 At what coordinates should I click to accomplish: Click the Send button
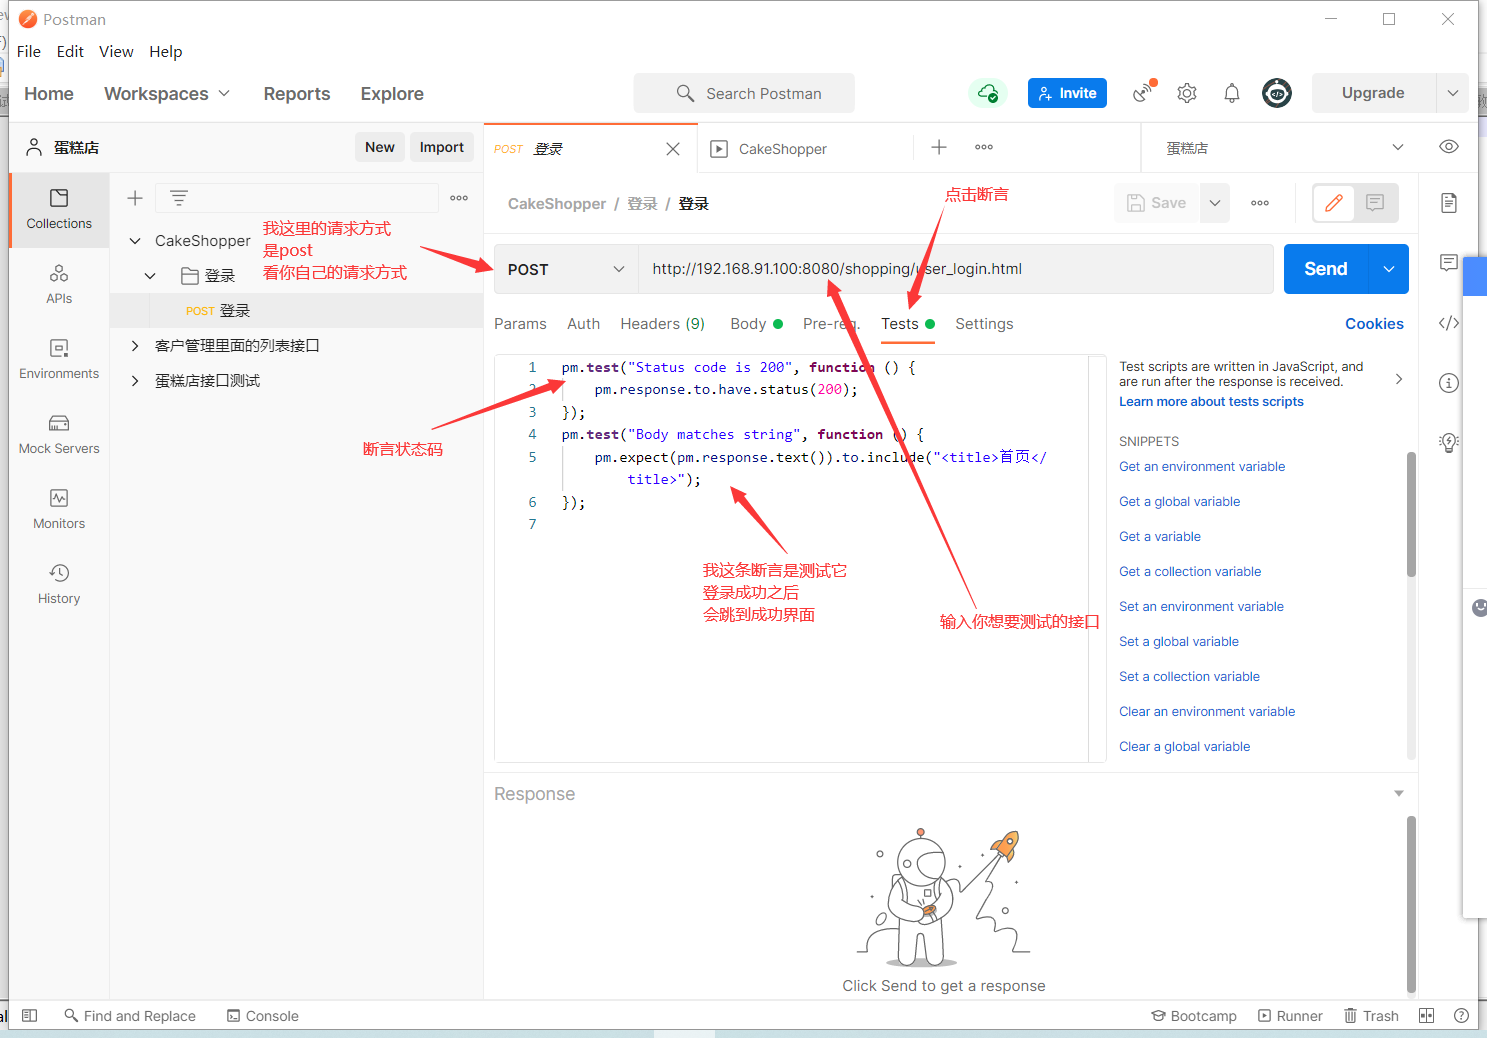[x=1326, y=269]
